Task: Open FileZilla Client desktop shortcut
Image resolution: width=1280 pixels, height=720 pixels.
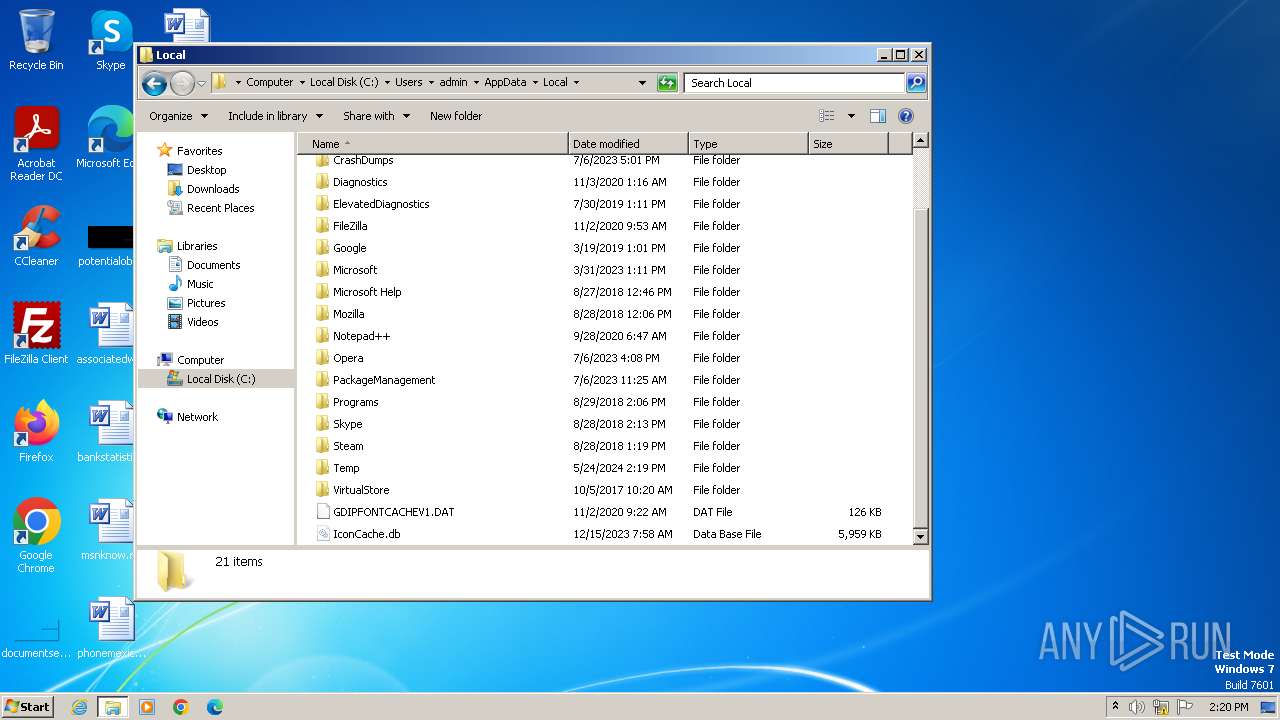Action: [x=36, y=334]
